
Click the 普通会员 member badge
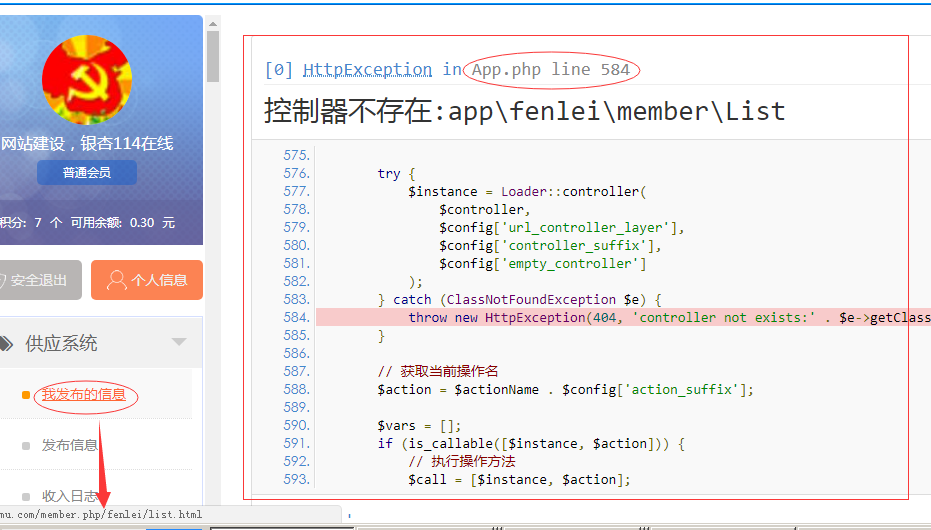pyautogui.click(x=87, y=173)
